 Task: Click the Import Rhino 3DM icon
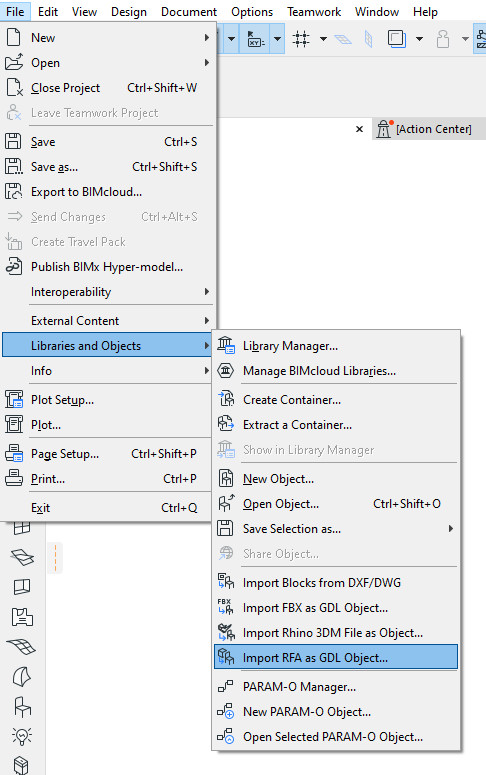click(x=226, y=632)
